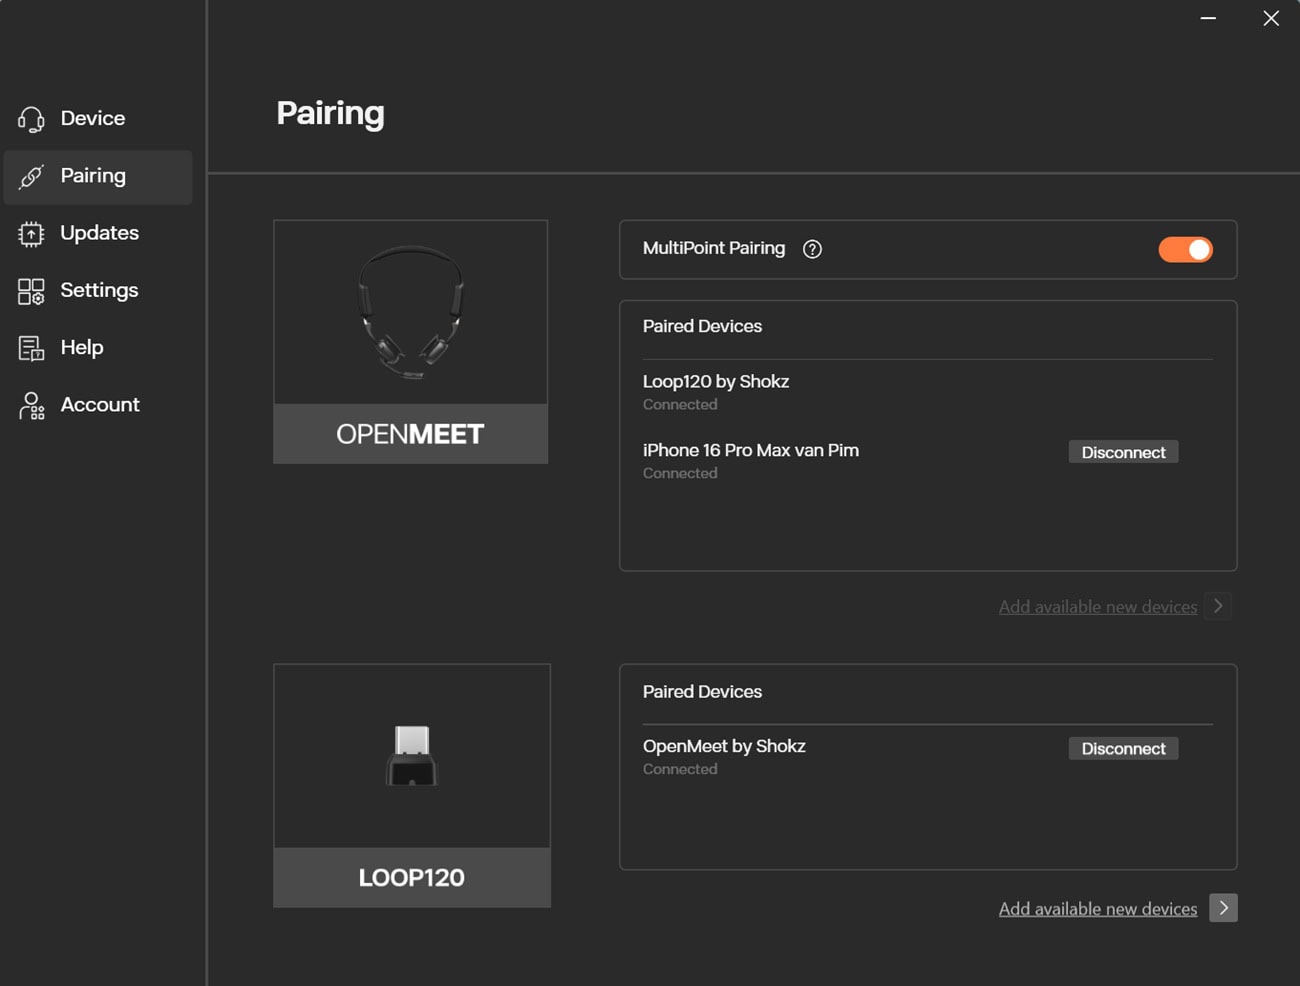Screen dimensions: 1300x986
Task: Select iPhone 16 Pro Max van Pim entry
Action: tap(750, 451)
